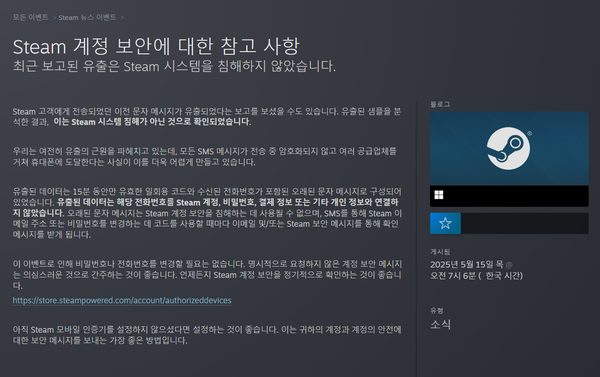Click the '소식' type value
600x377 pixels.
pos(440,325)
